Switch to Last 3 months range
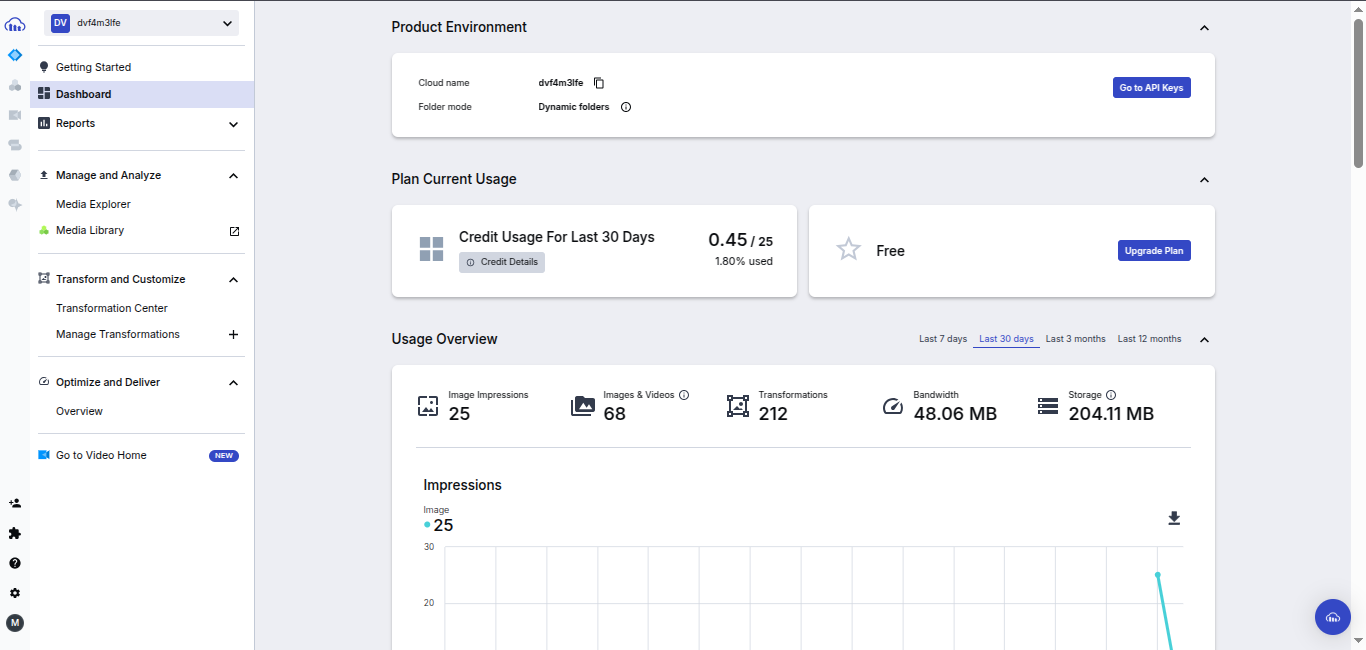Screen dimensions: 1366x650 point(1076,339)
